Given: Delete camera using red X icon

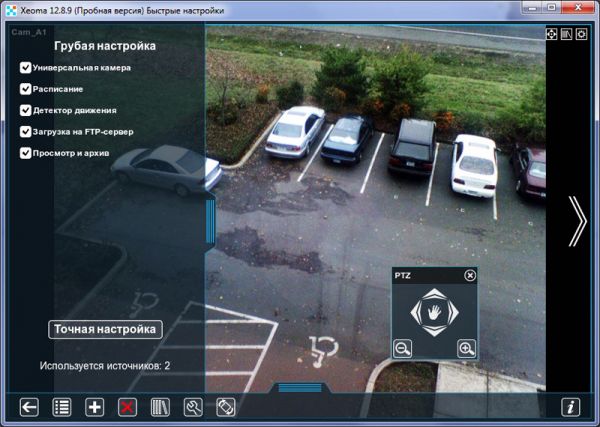Looking at the screenshot, I should click(127, 407).
